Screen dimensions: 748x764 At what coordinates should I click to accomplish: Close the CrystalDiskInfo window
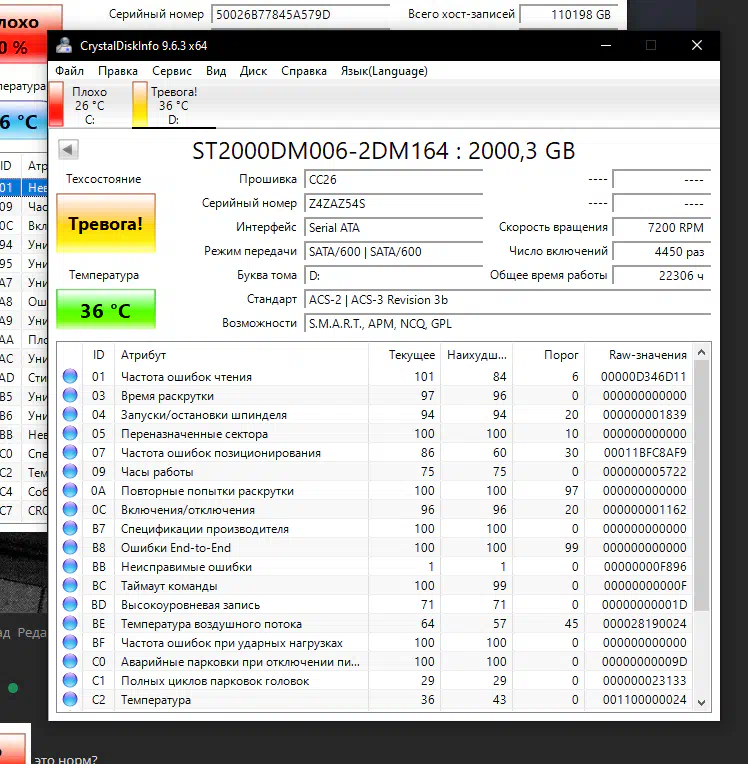pos(697,45)
